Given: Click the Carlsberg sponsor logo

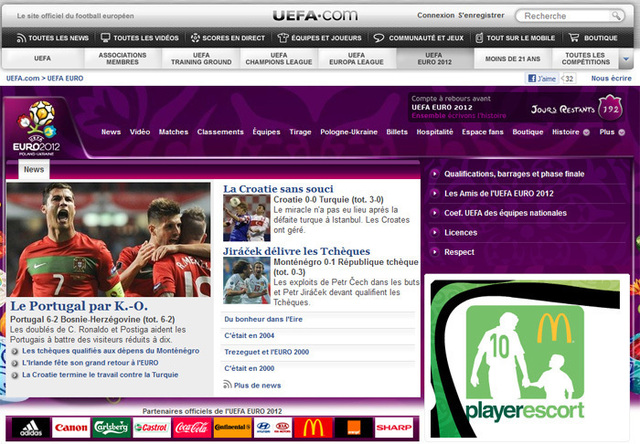Looking at the screenshot, I should pyautogui.click(x=108, y=428).
